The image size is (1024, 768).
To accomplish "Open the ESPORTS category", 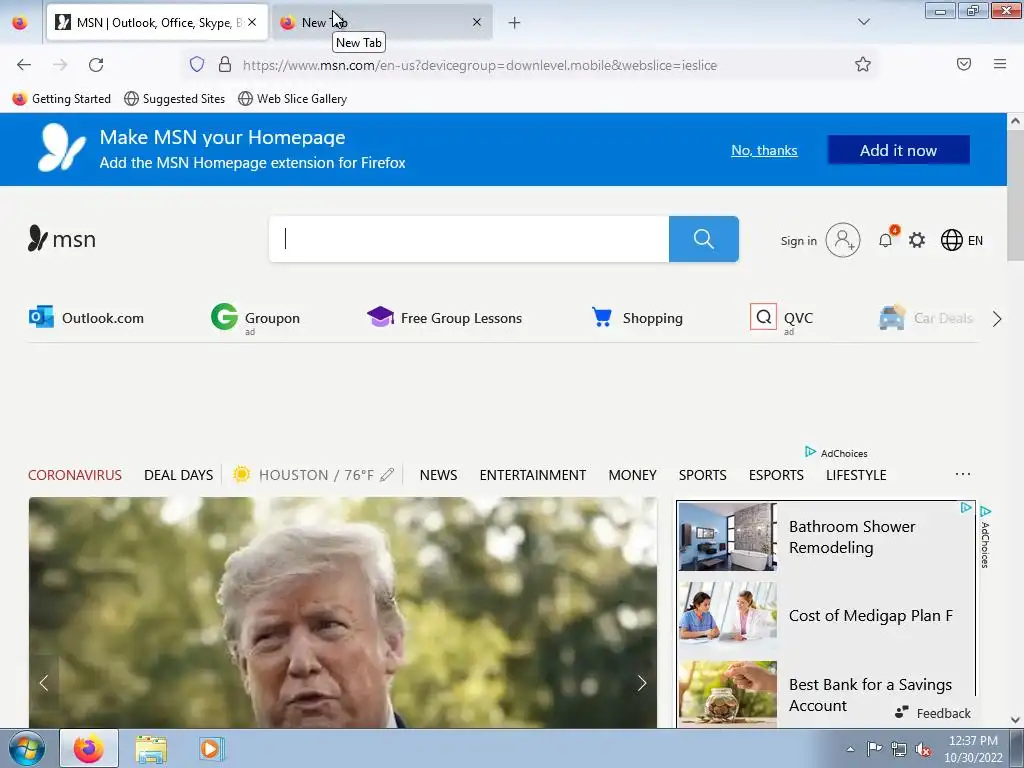I will (776, 475).
